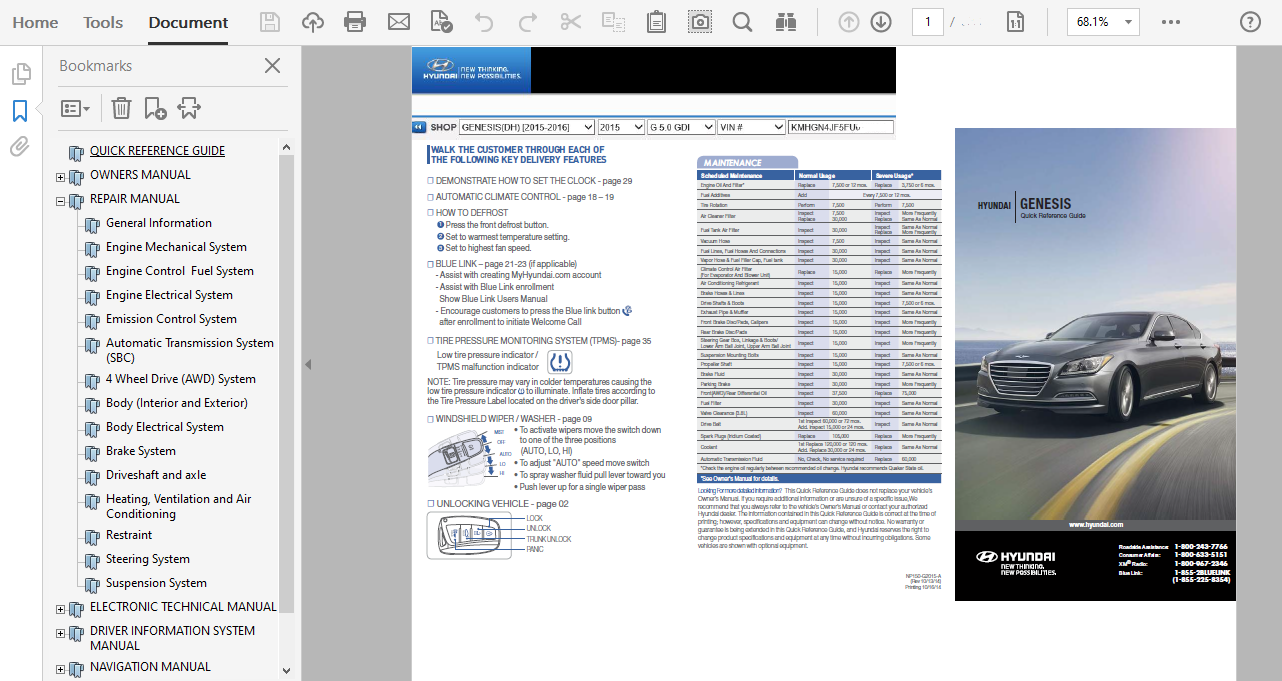Open advanced search via binoculars icon
1282x681 pixels.
[785, 20]
